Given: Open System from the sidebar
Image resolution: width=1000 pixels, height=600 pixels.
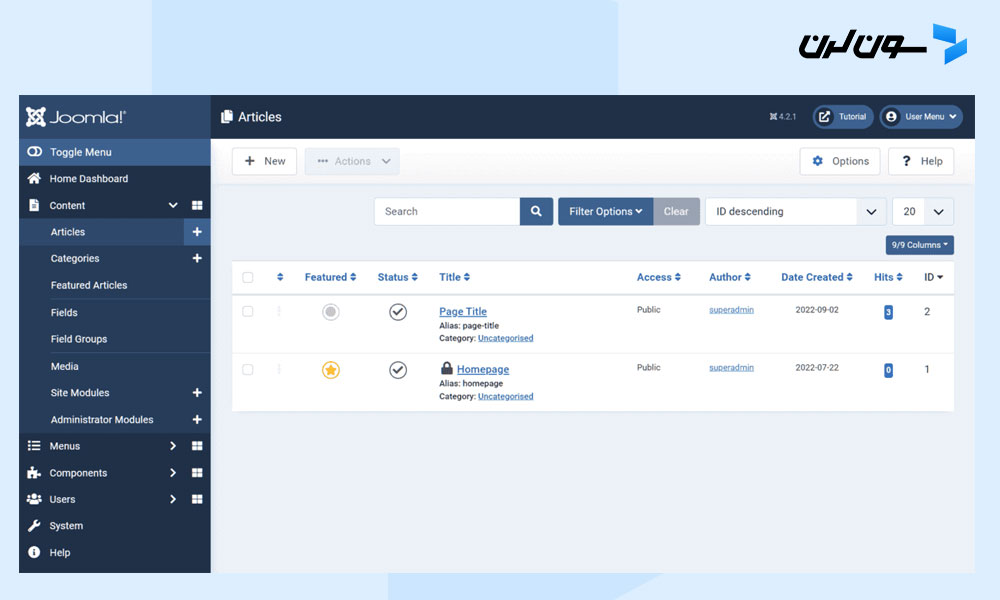Looking at the screenshot, I should pos(66,526).
